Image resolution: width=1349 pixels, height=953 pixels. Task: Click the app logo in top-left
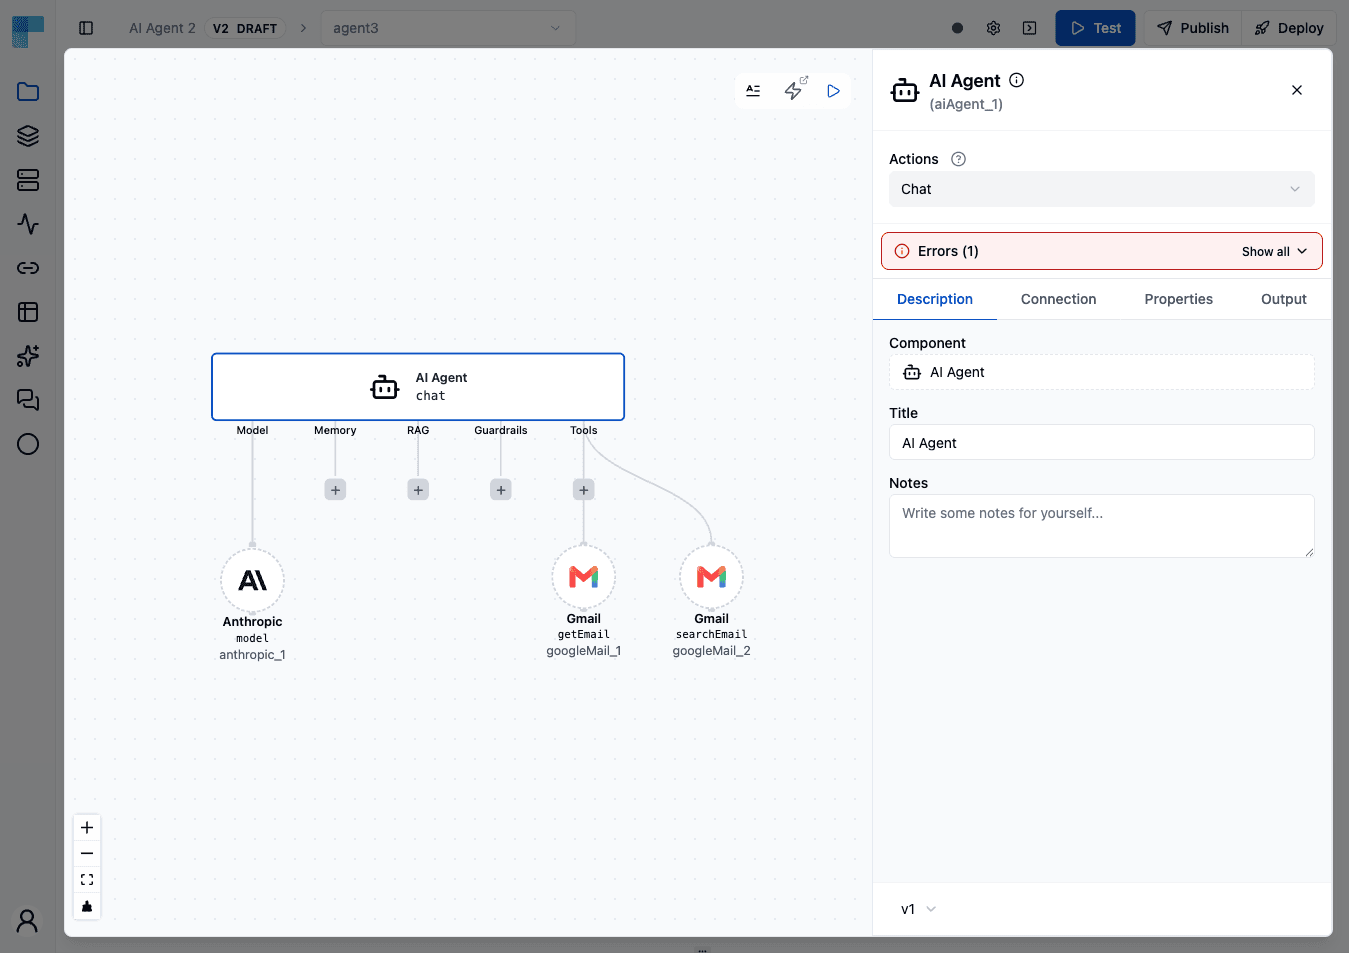tap(28, 31)
